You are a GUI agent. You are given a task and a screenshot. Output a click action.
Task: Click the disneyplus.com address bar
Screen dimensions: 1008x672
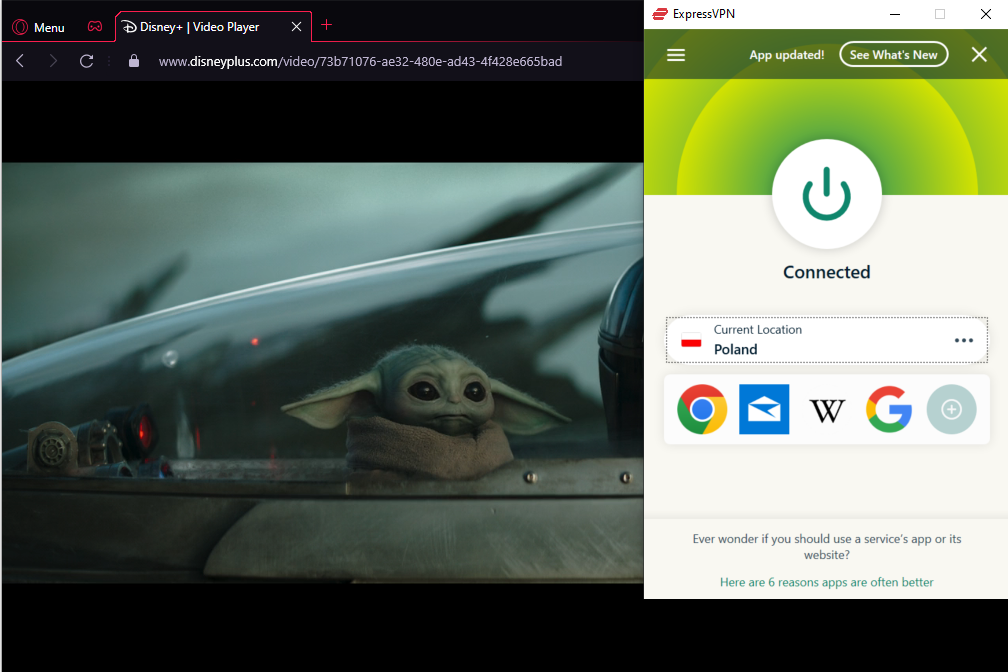tap(360, 61)
